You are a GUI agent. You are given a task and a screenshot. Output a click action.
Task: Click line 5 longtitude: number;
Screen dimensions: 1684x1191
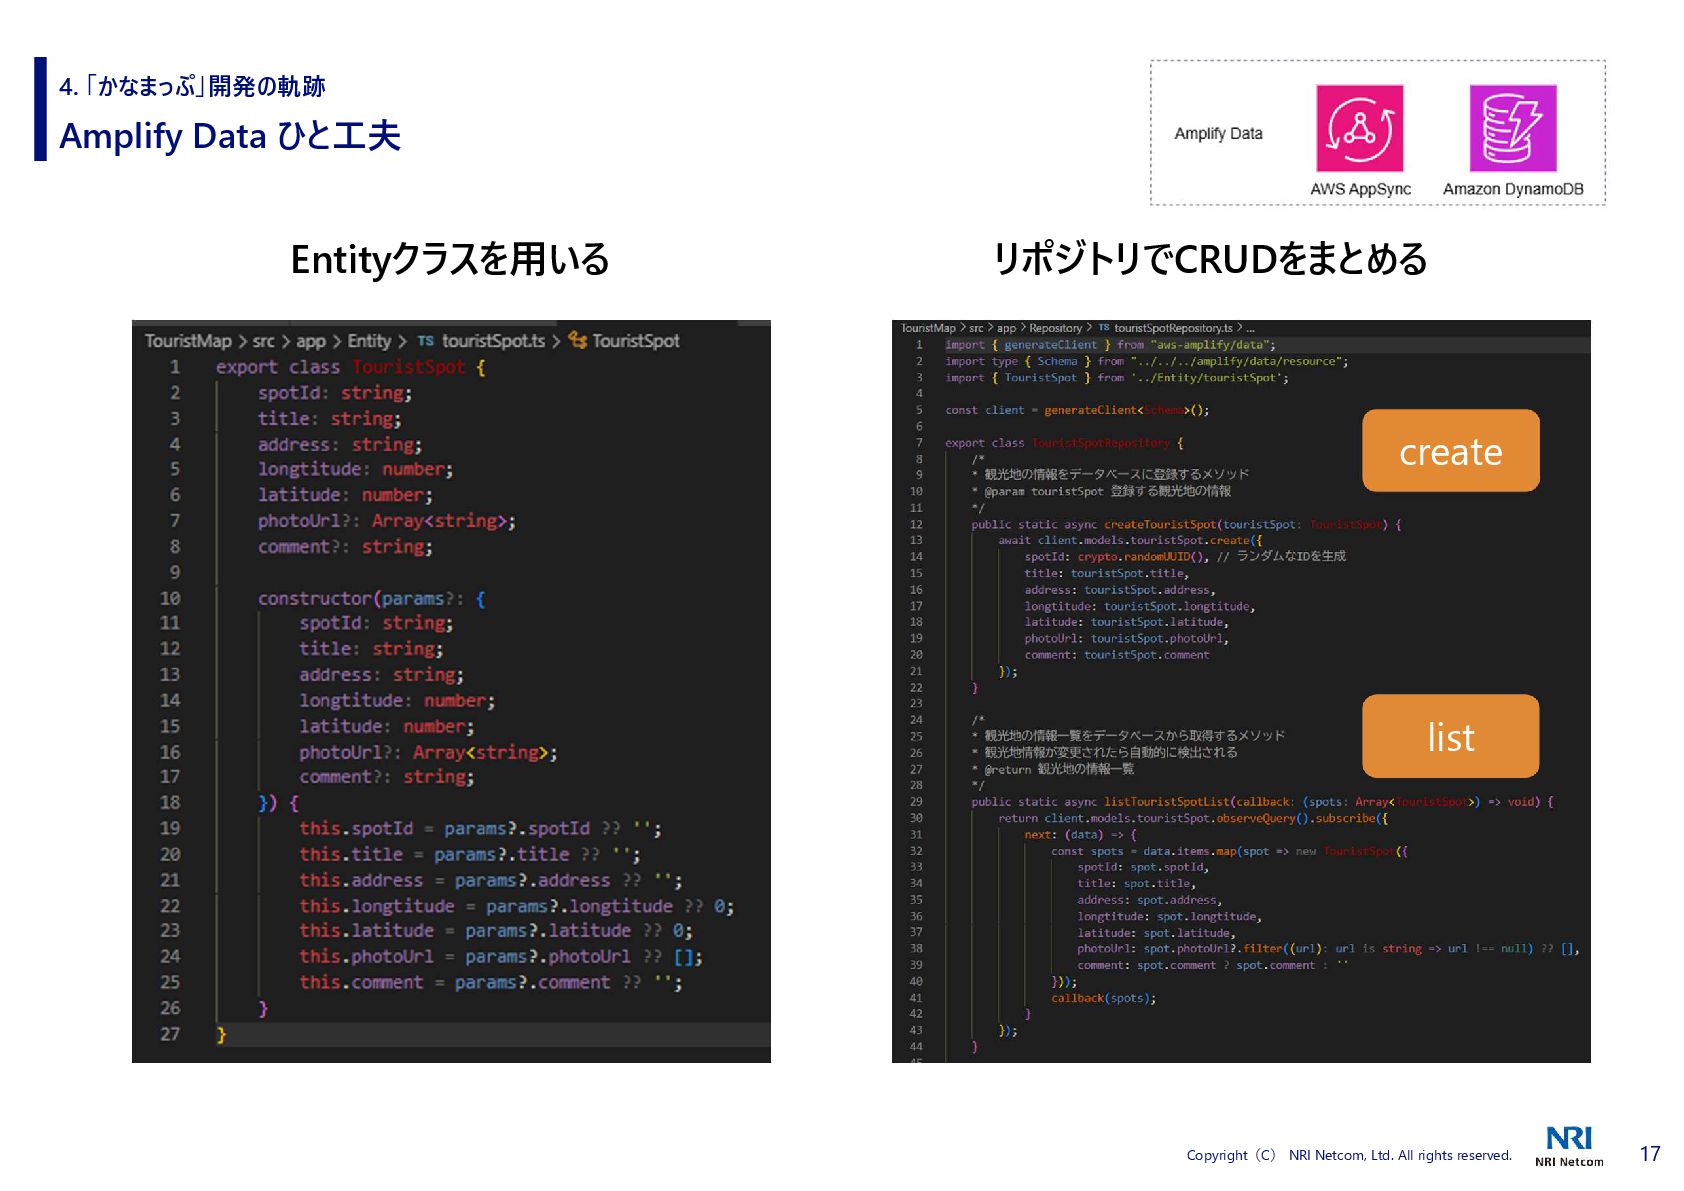(355, 469)
